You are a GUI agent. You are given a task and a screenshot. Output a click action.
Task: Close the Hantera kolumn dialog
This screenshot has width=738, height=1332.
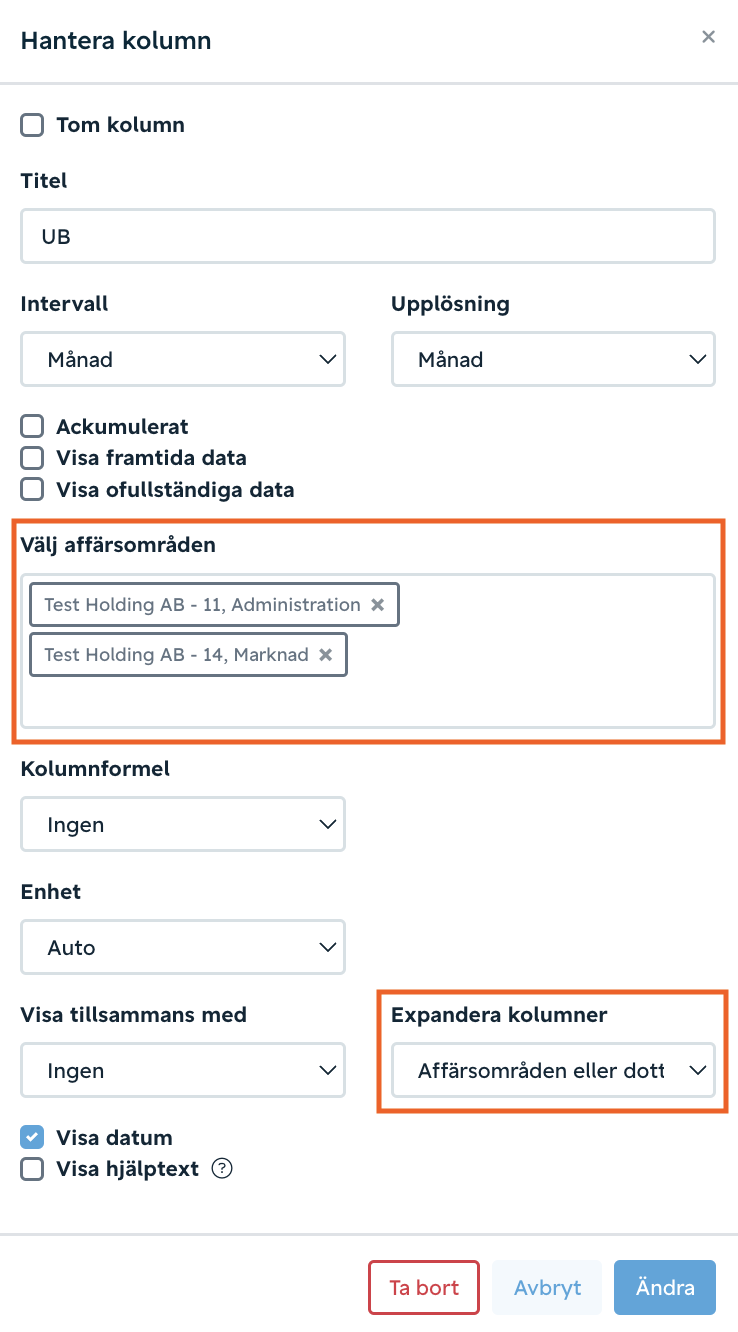coord(708,37)
